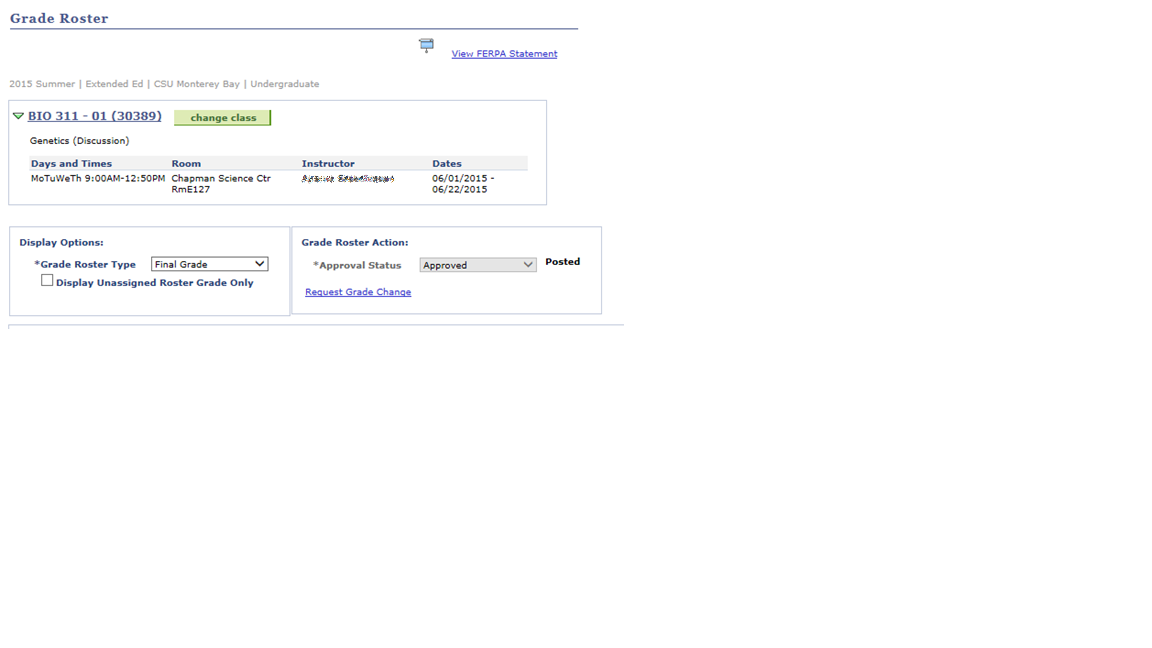Open the BIO 311 - 01 (30389) class link
1152x648 pixels.
click(94, 116)
